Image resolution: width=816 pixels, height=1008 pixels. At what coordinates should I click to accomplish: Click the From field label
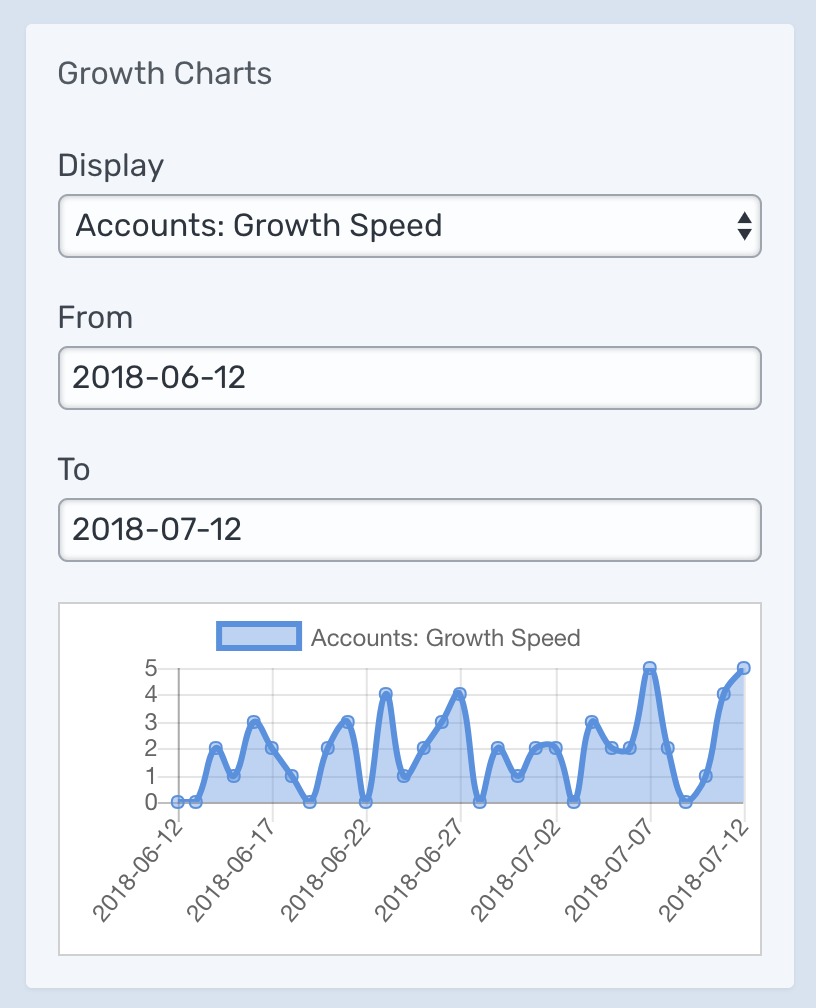tap(95, 318)
